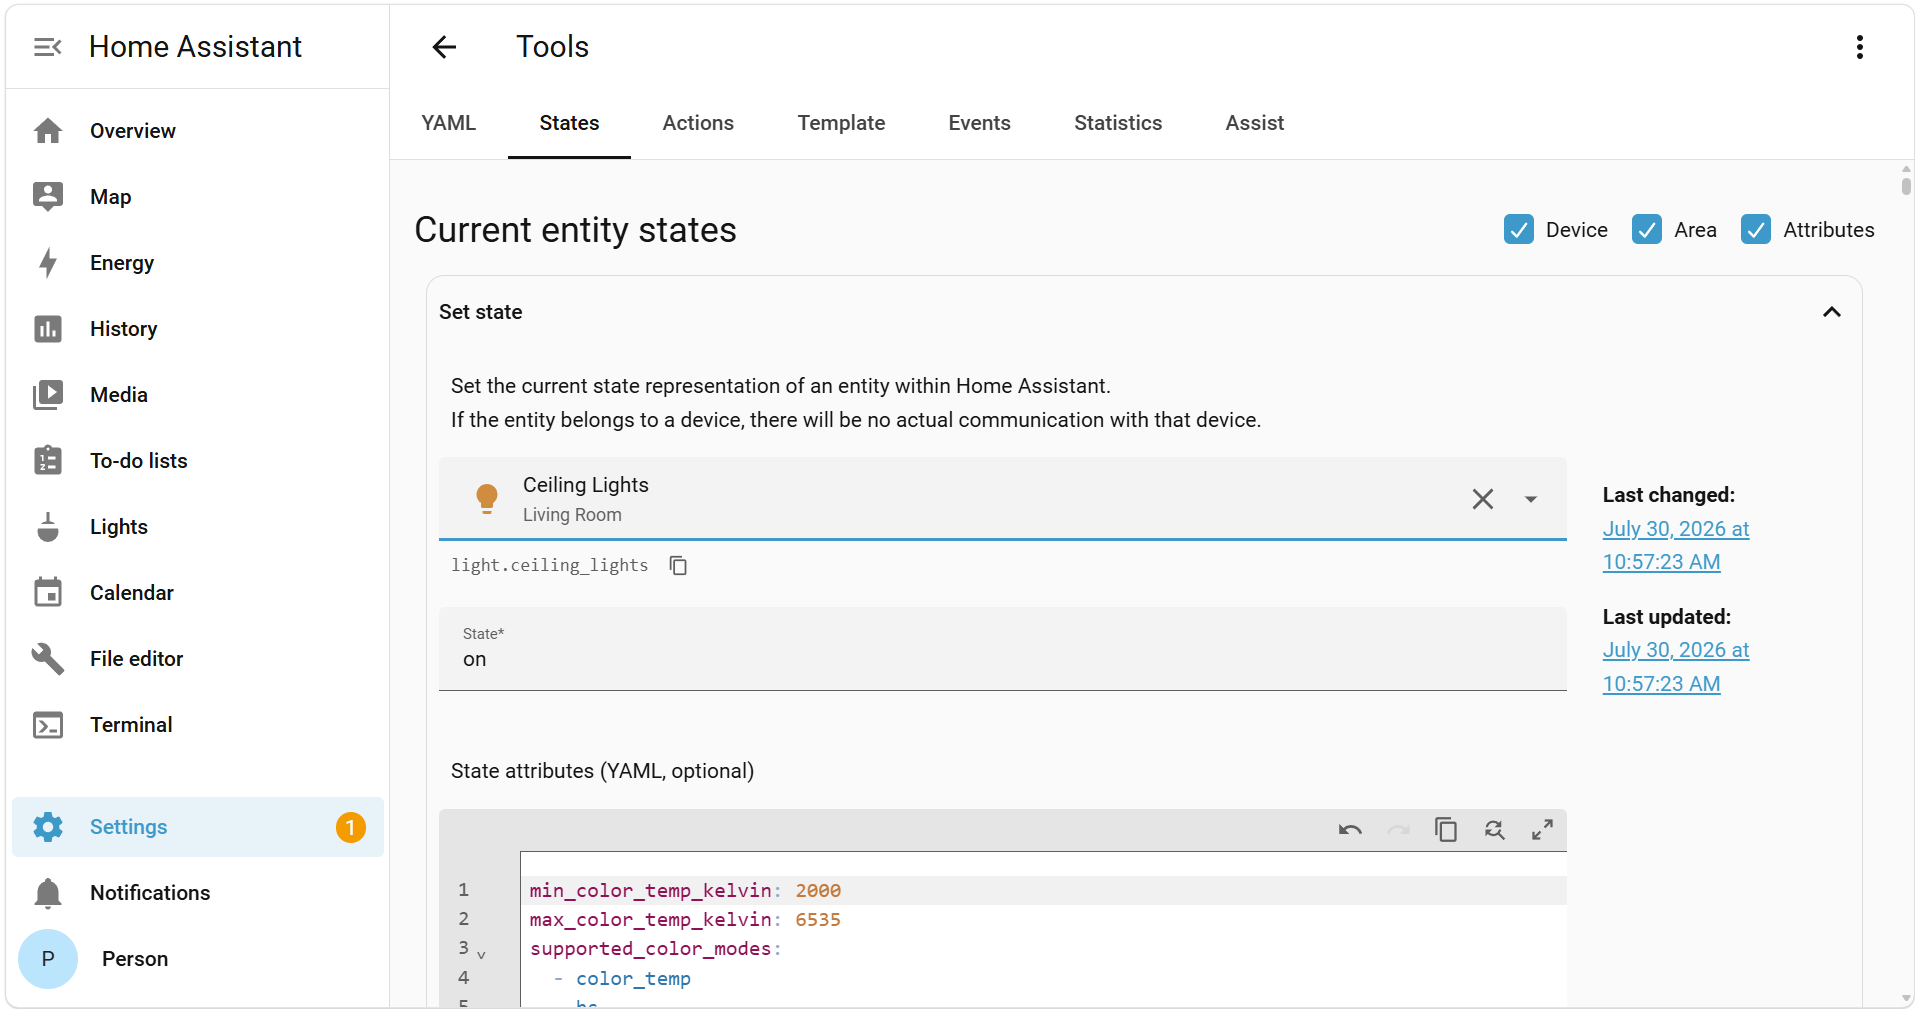The width and height of the screenshot is (1920, 1012).
Task: Go back with the arrow icon
Action: pyautogui.click(x=444, y=47)
